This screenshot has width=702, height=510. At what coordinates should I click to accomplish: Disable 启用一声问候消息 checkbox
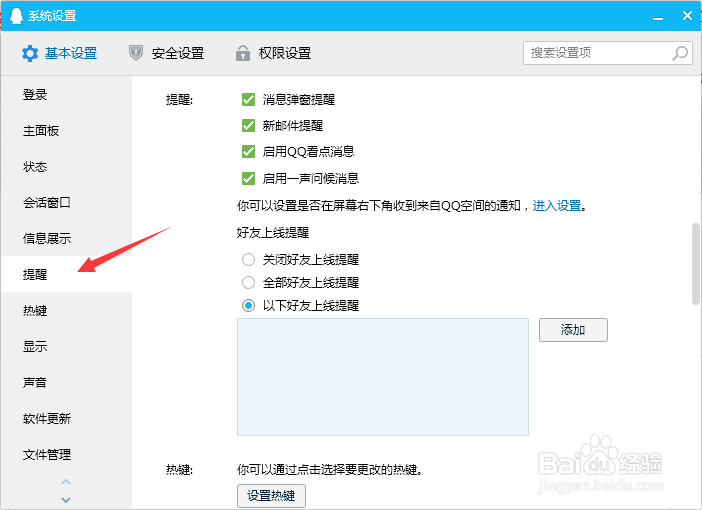(248, 178)
